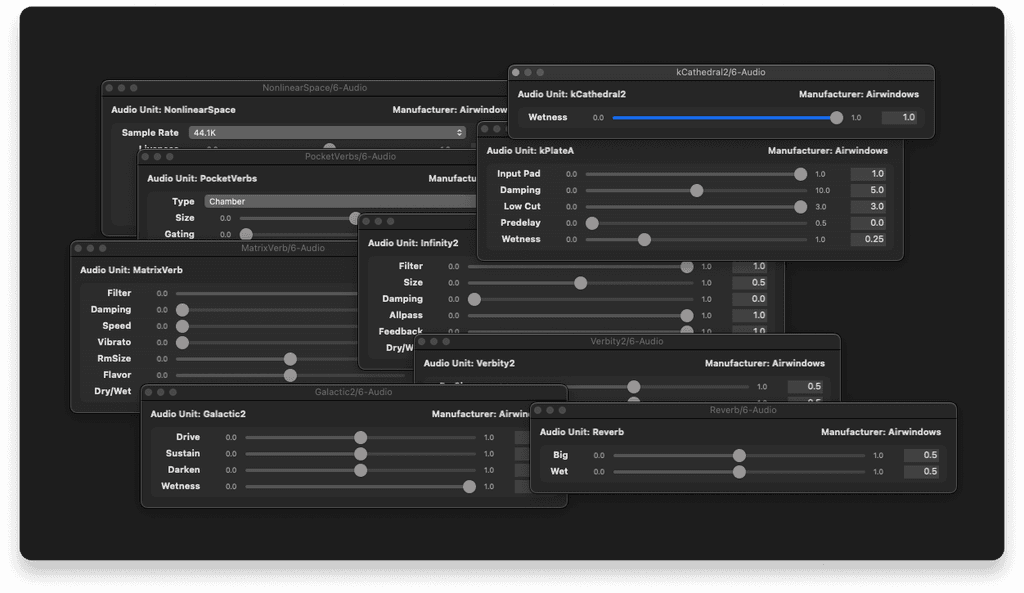Click the Big slider in Reverb
Viewport: 1024px width, 593px height.
(738, 455)
